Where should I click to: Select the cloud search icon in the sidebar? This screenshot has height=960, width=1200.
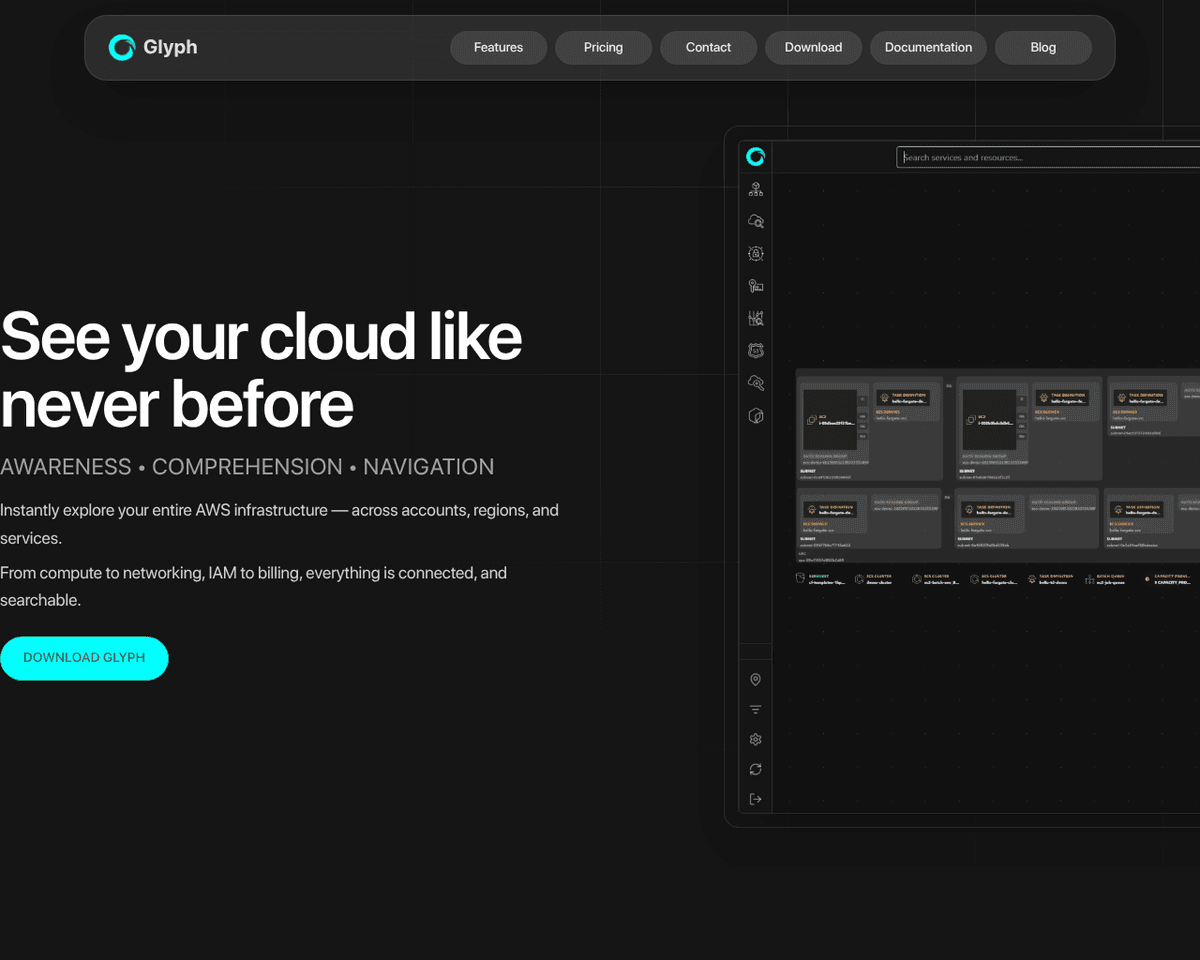[756, 221]
